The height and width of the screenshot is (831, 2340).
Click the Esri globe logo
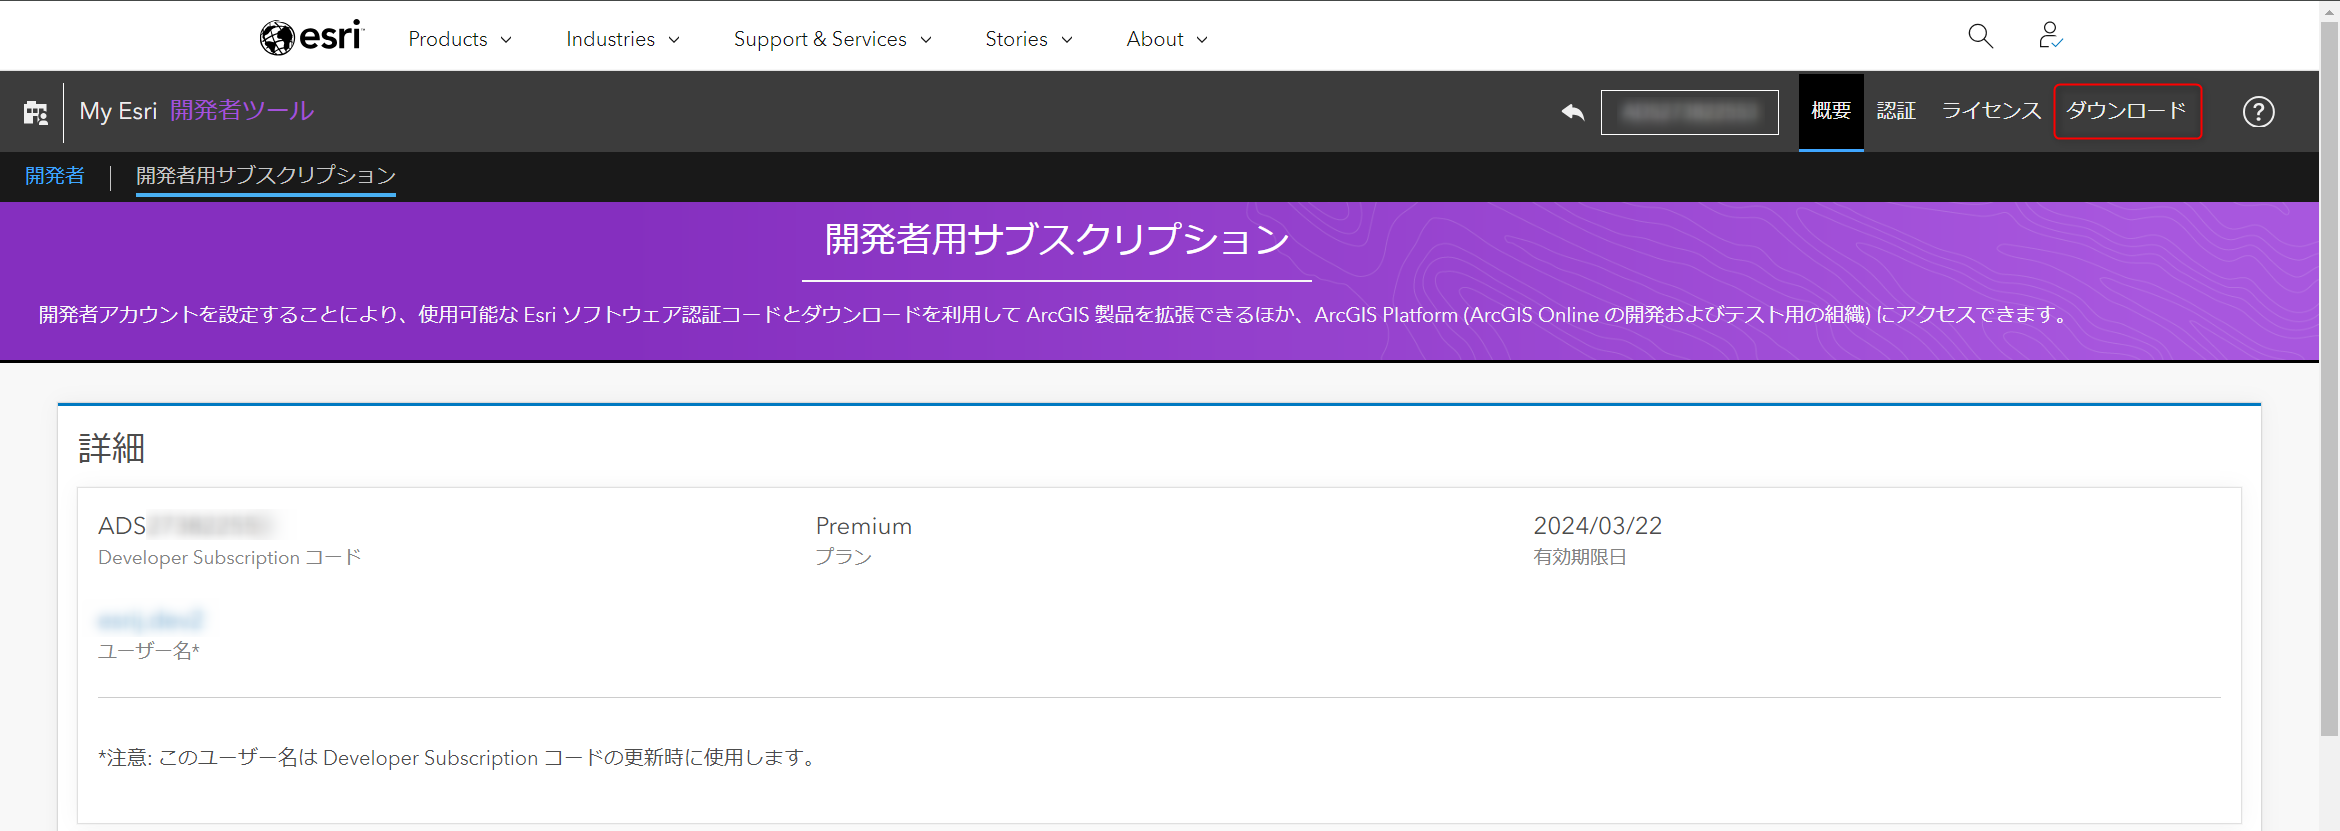(311, 37)
